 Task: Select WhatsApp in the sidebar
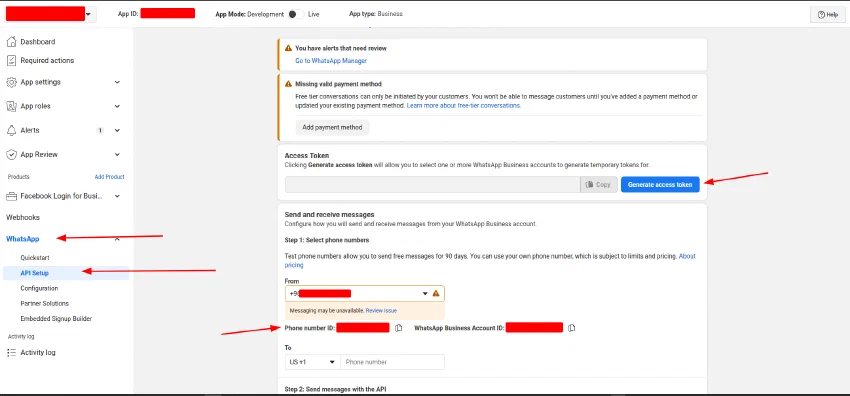23,239
